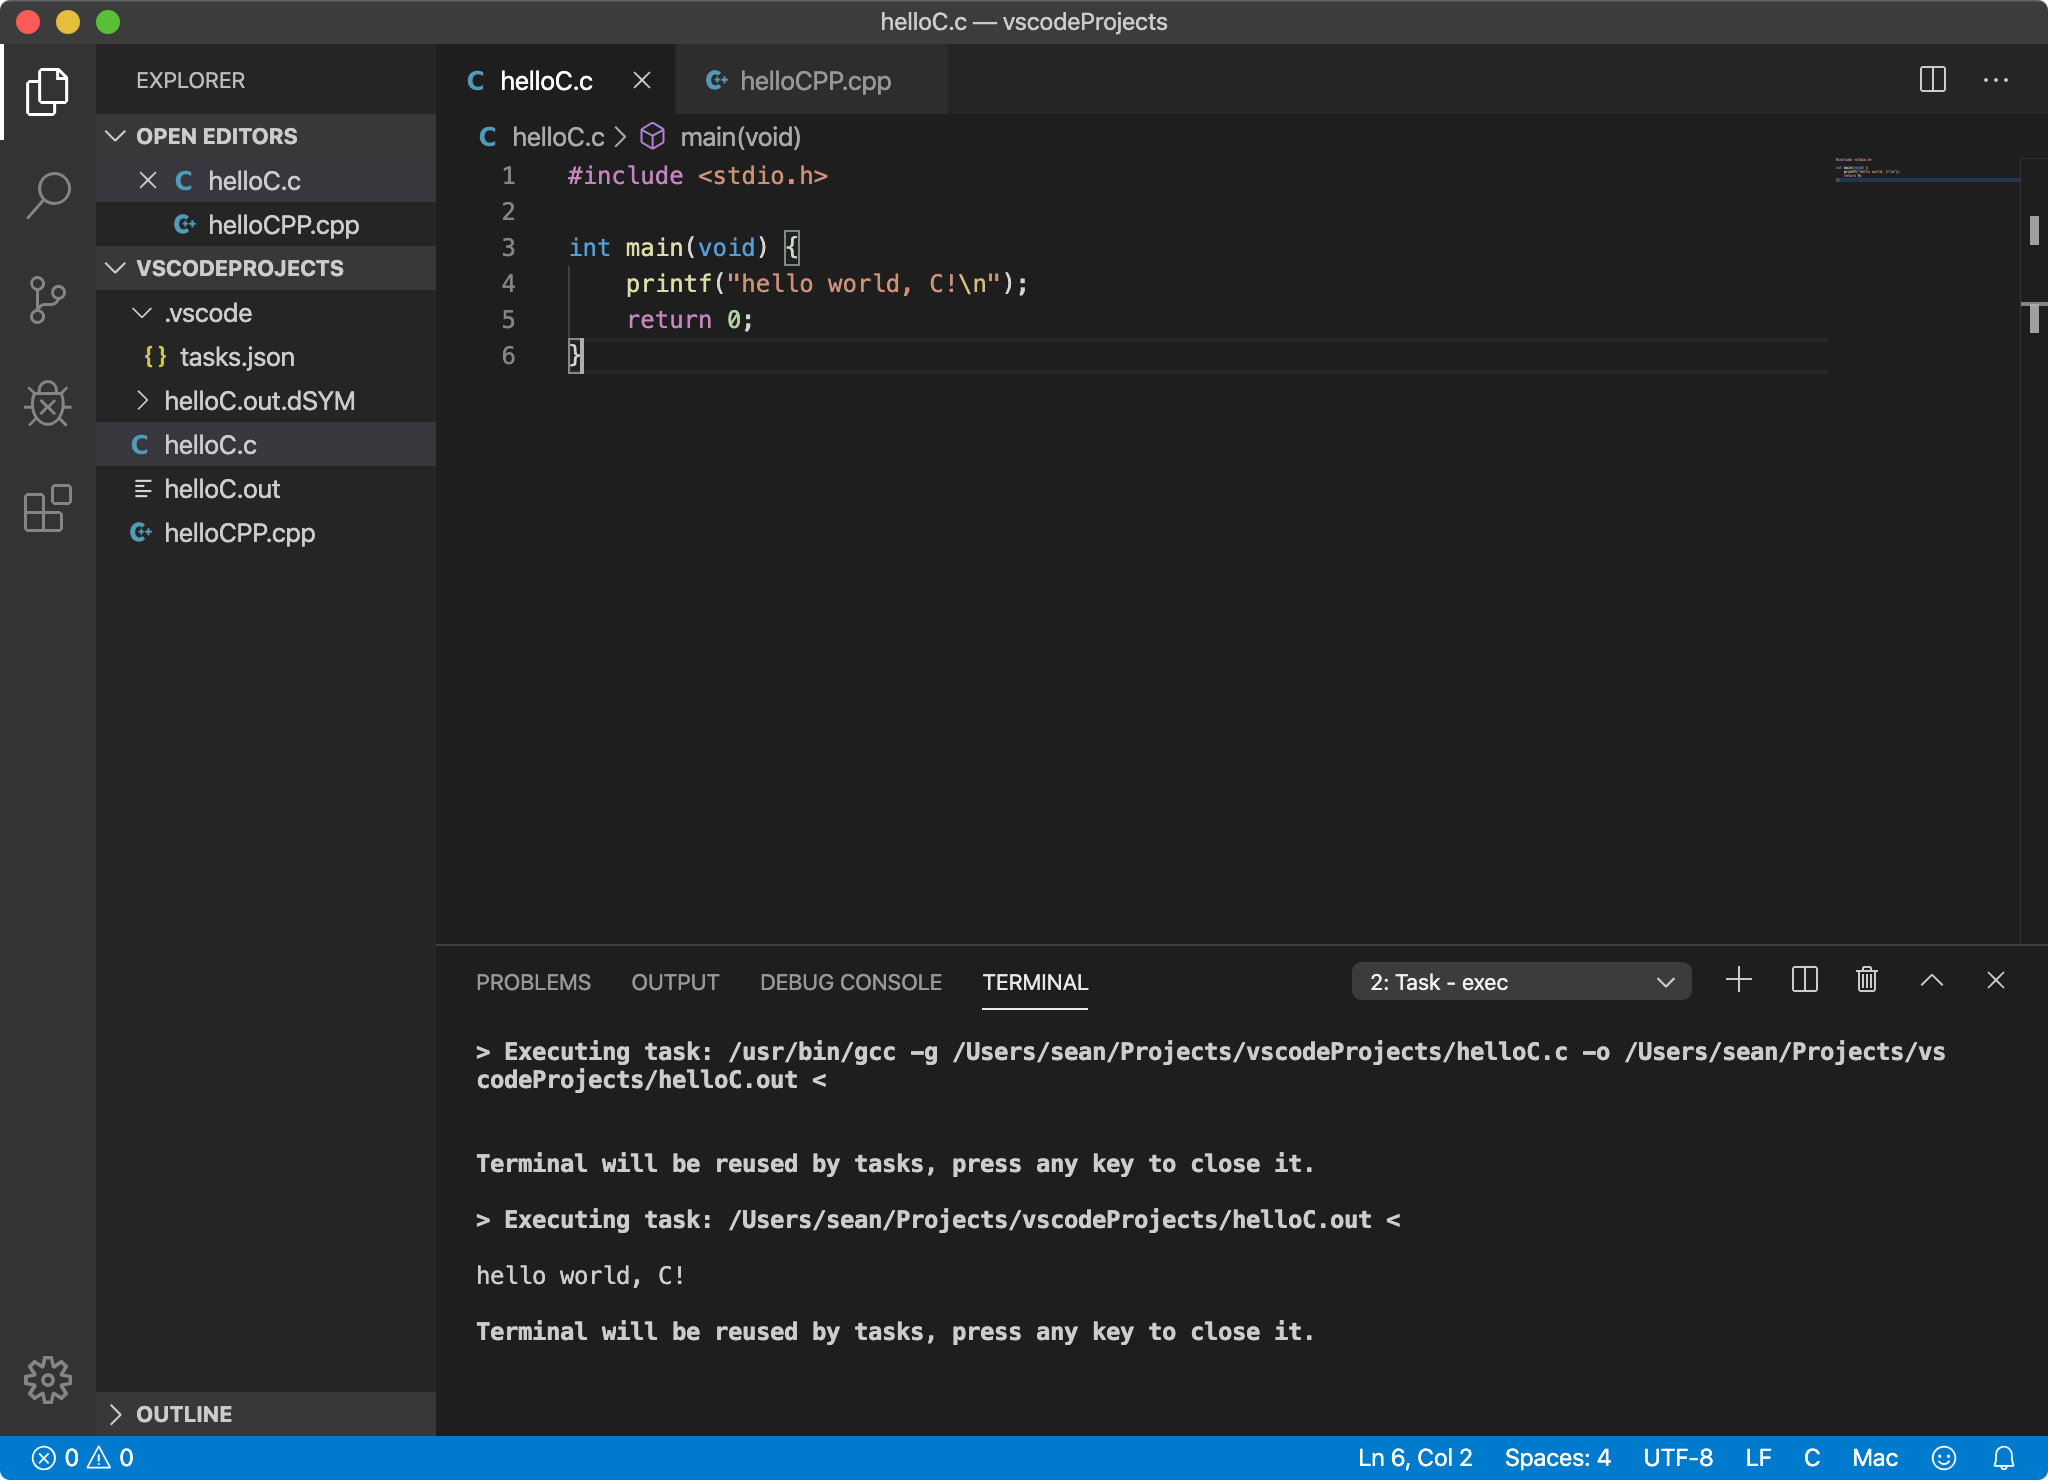Switch to the helloCPP.cpp editor tab
This screenshot has width=2048, height=1480.
tap(814, 81)
